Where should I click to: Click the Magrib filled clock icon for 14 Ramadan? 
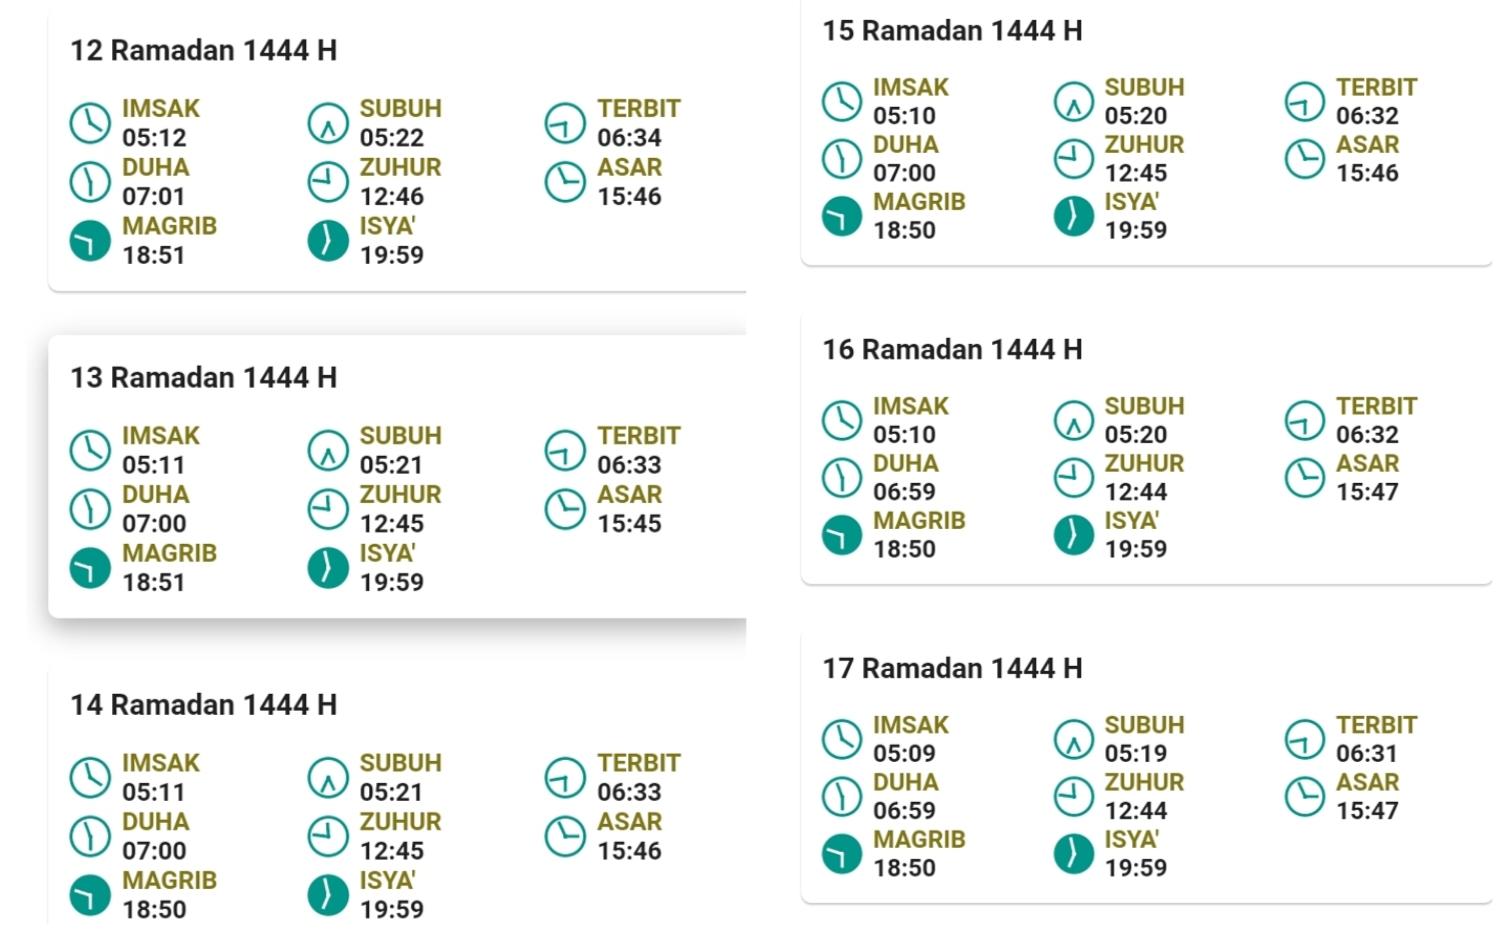click(90, 895)
